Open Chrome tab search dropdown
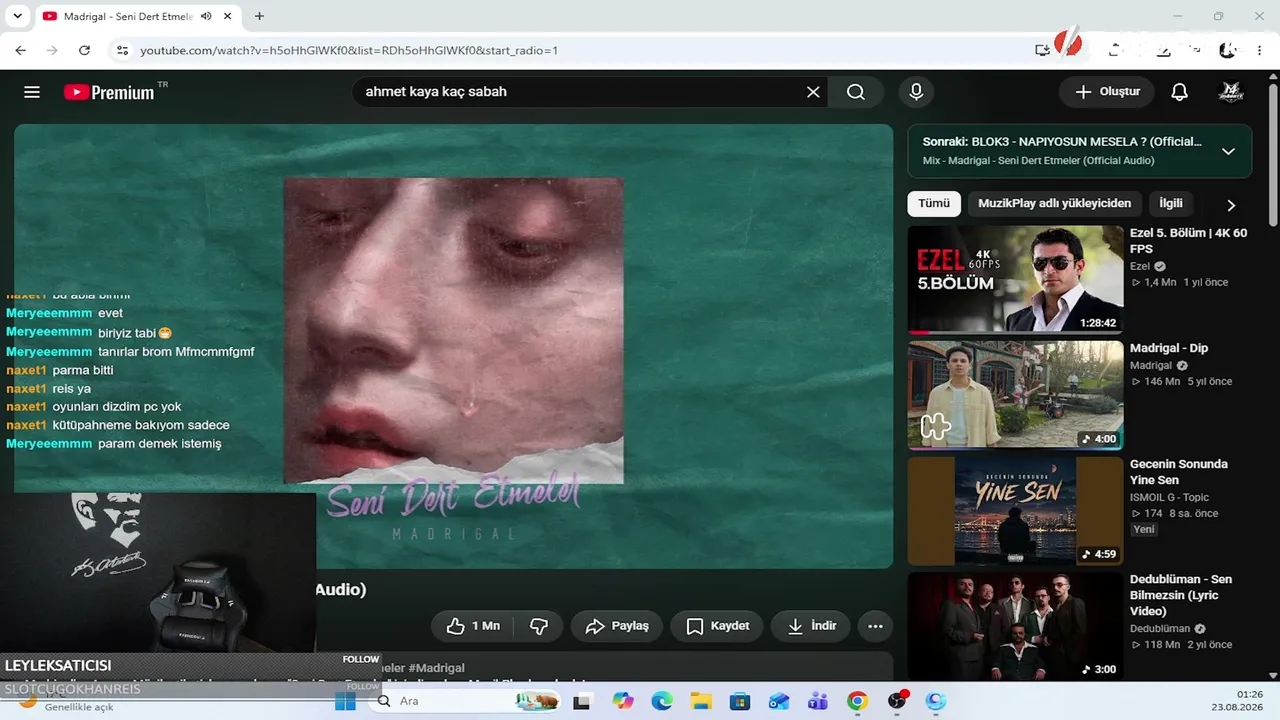This screenshot has height=720, width=1280. (x=17, y=16)
